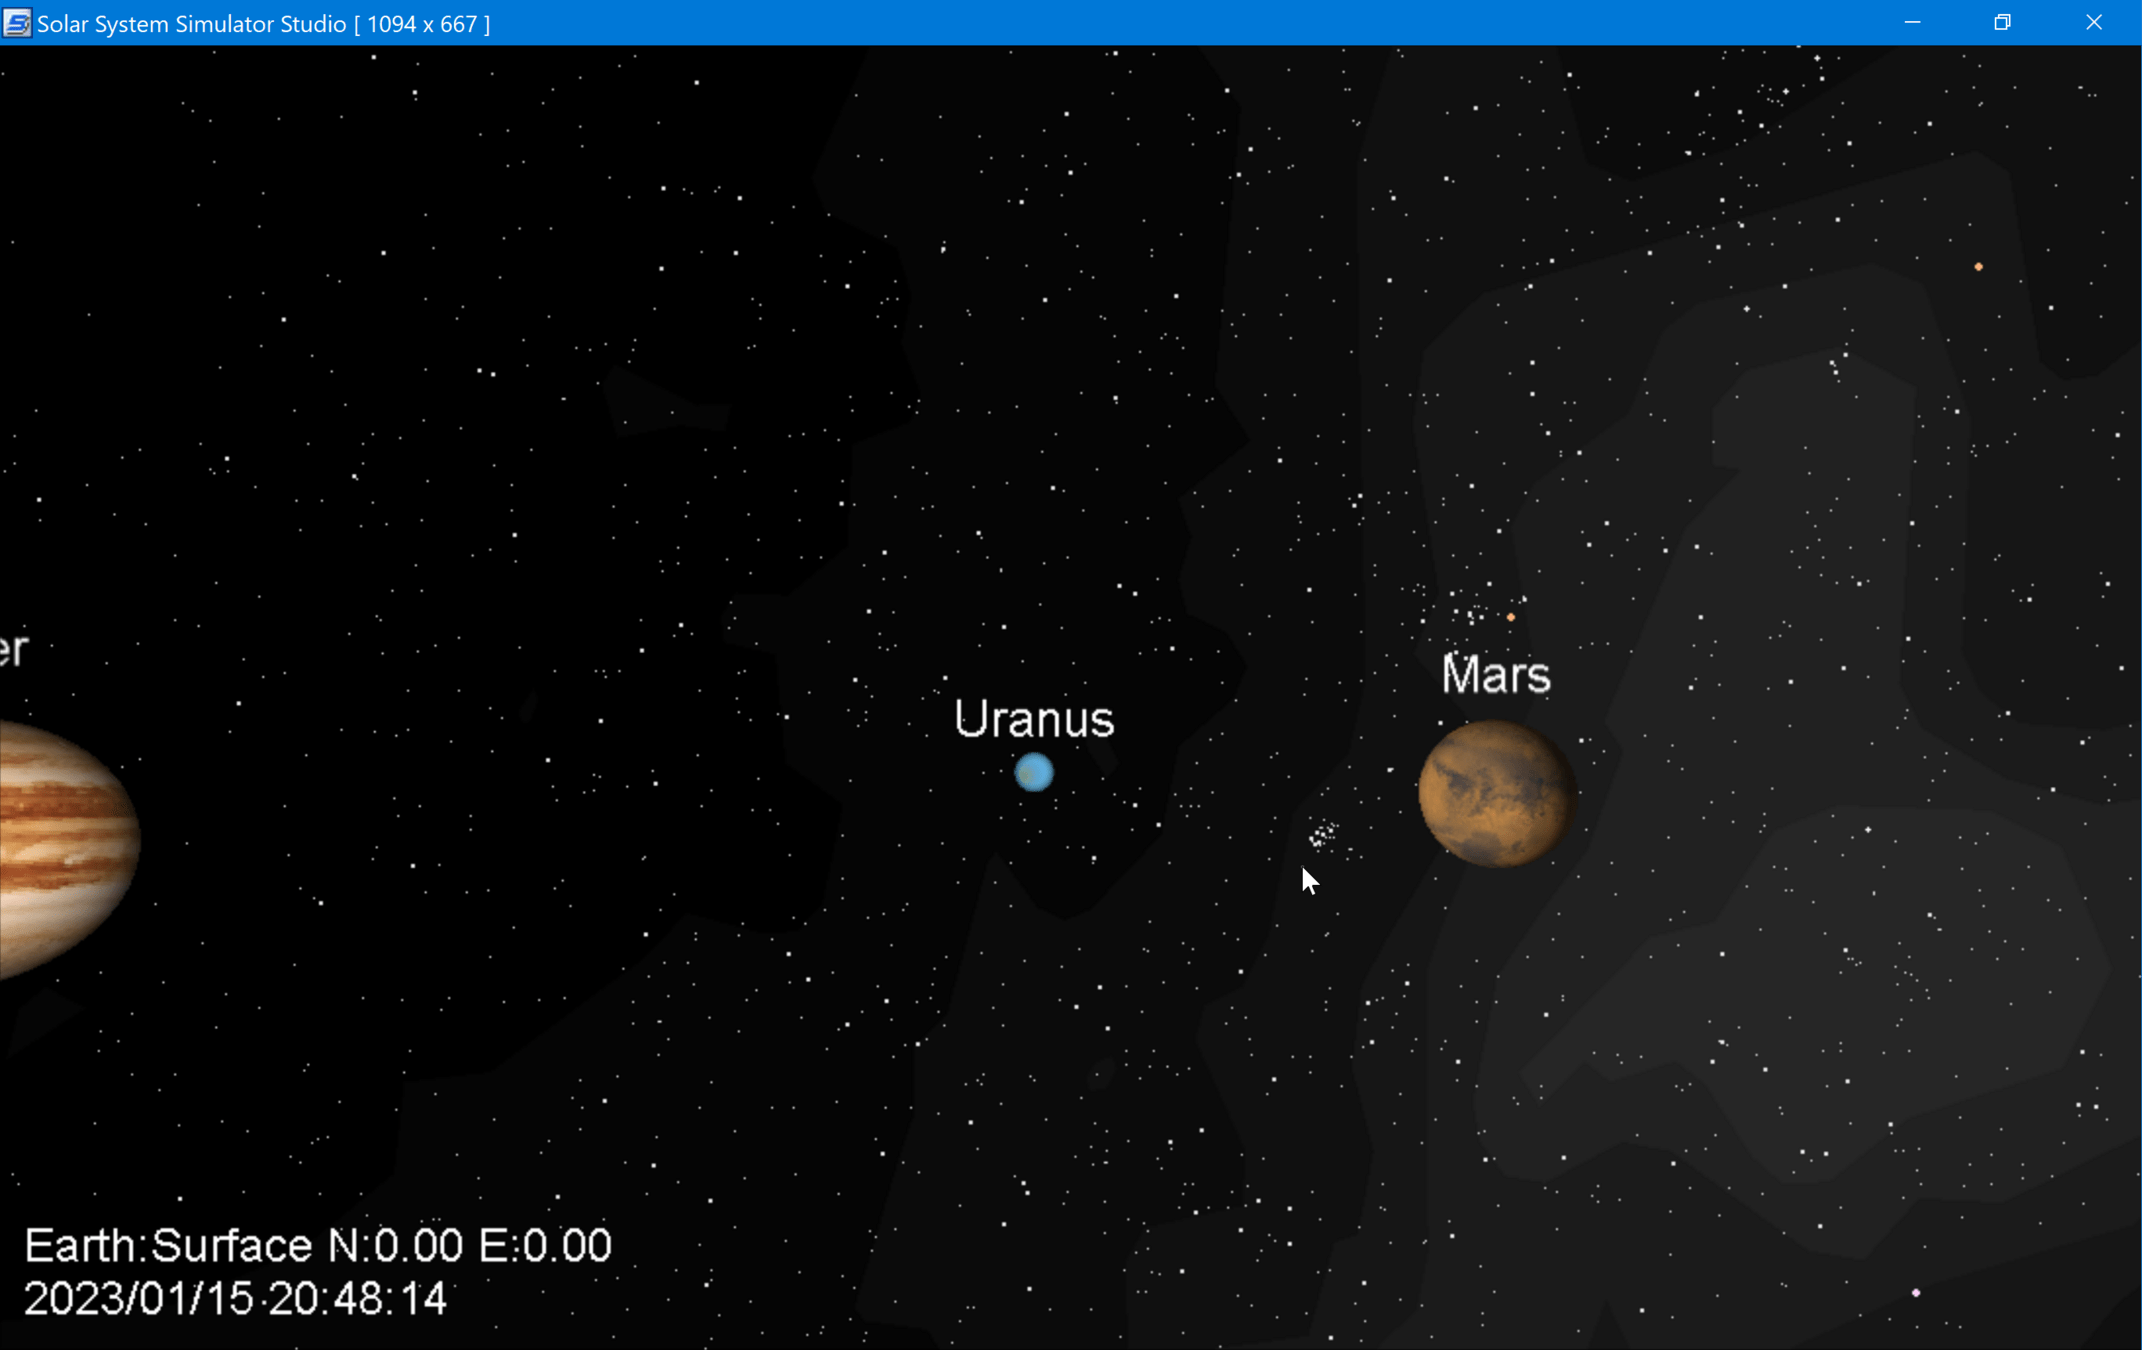This screenshot has height=1350, width=2142.
Task: Click the partial Jupiter label text
Action: [x=14, y=650]
